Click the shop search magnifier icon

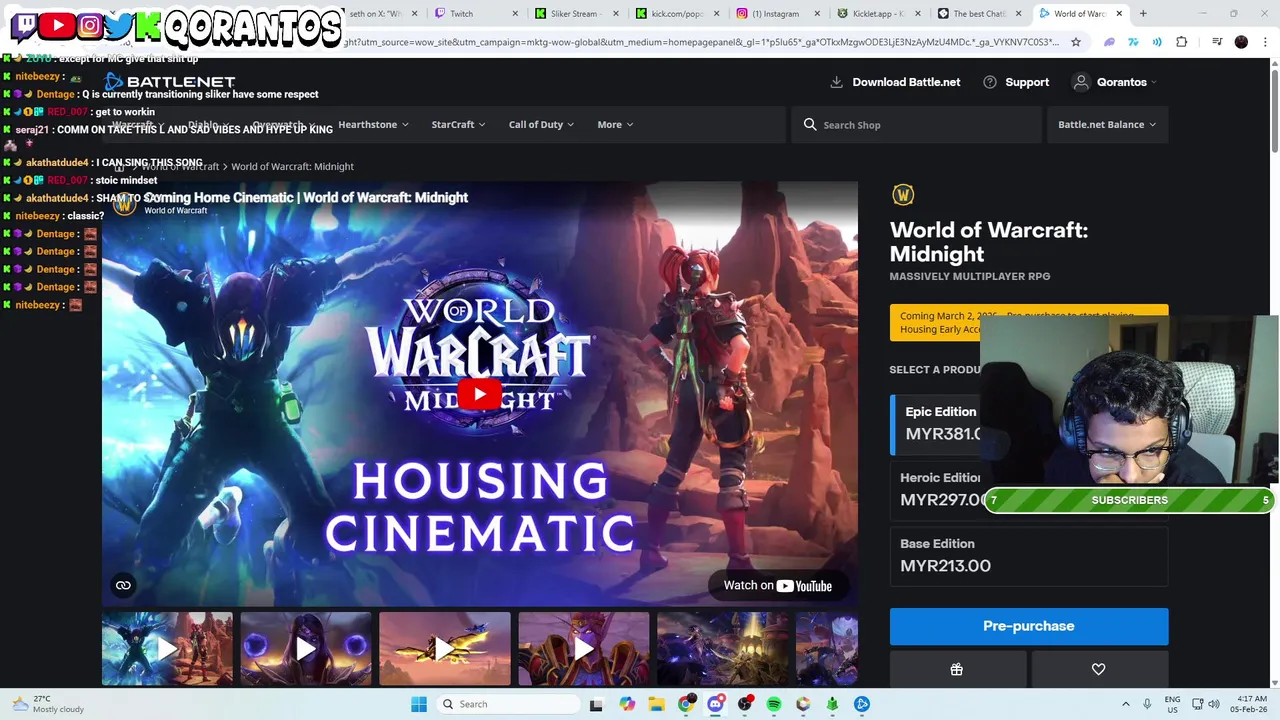[810, 124]
